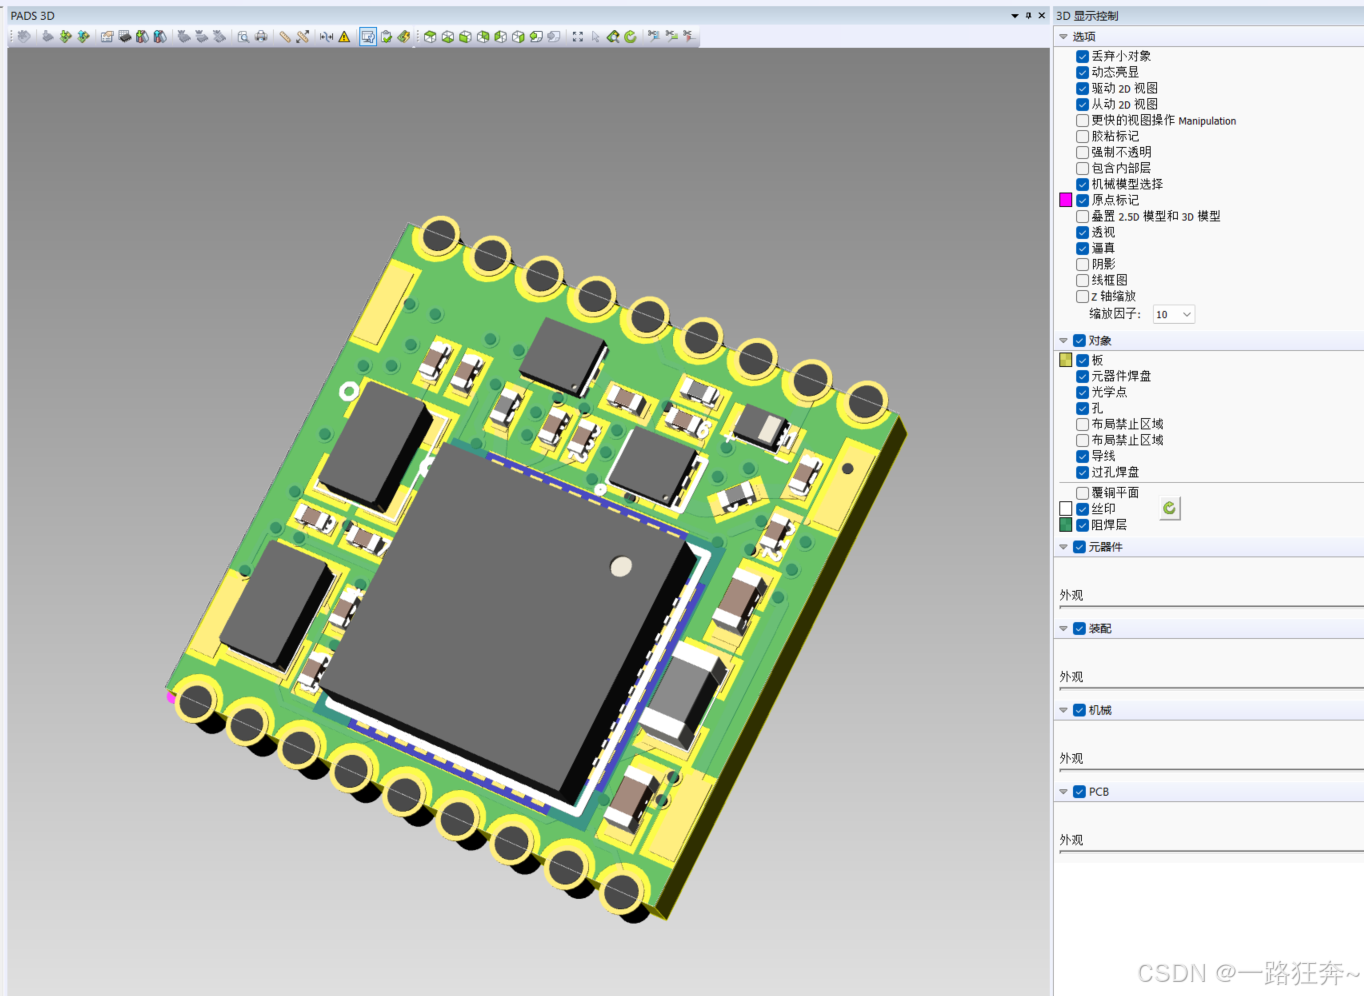This screenshot has height=996, width=1364.
Task: Click the clipboard with green checkmark icon
Action: pos(386,36)
